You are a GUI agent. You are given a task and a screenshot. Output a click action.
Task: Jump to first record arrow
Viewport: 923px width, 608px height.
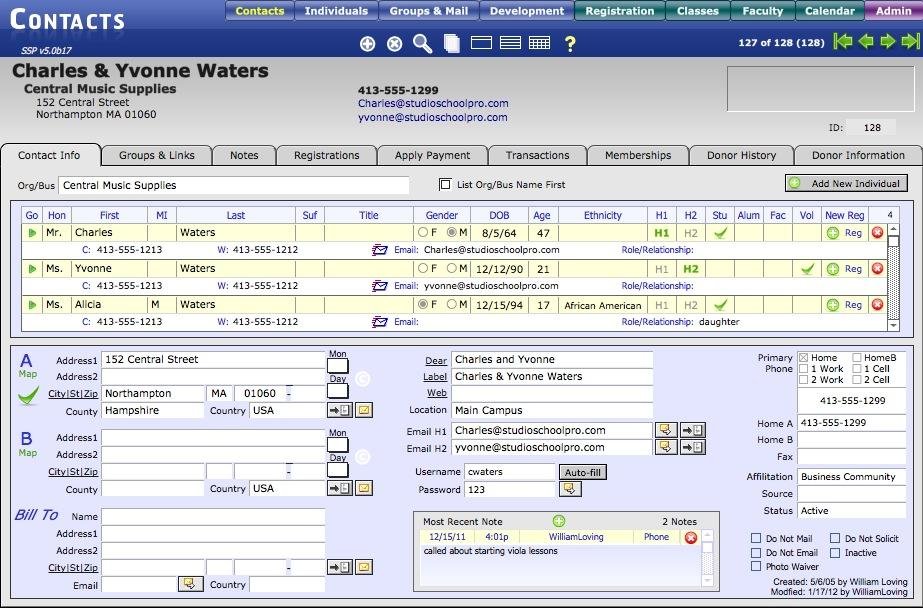843,41
